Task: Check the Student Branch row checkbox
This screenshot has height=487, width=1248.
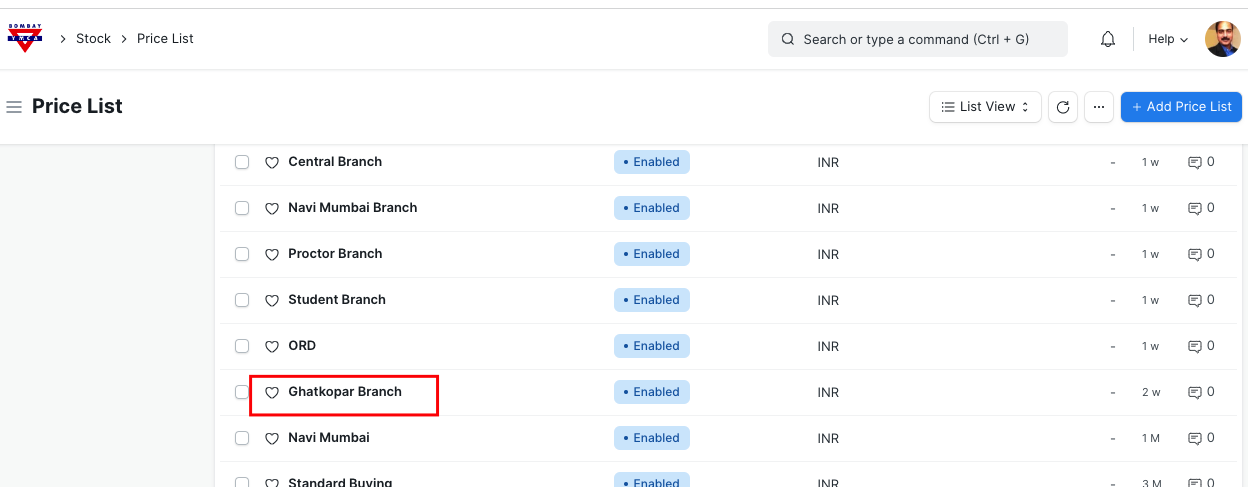Action: (x=242, y=300)
